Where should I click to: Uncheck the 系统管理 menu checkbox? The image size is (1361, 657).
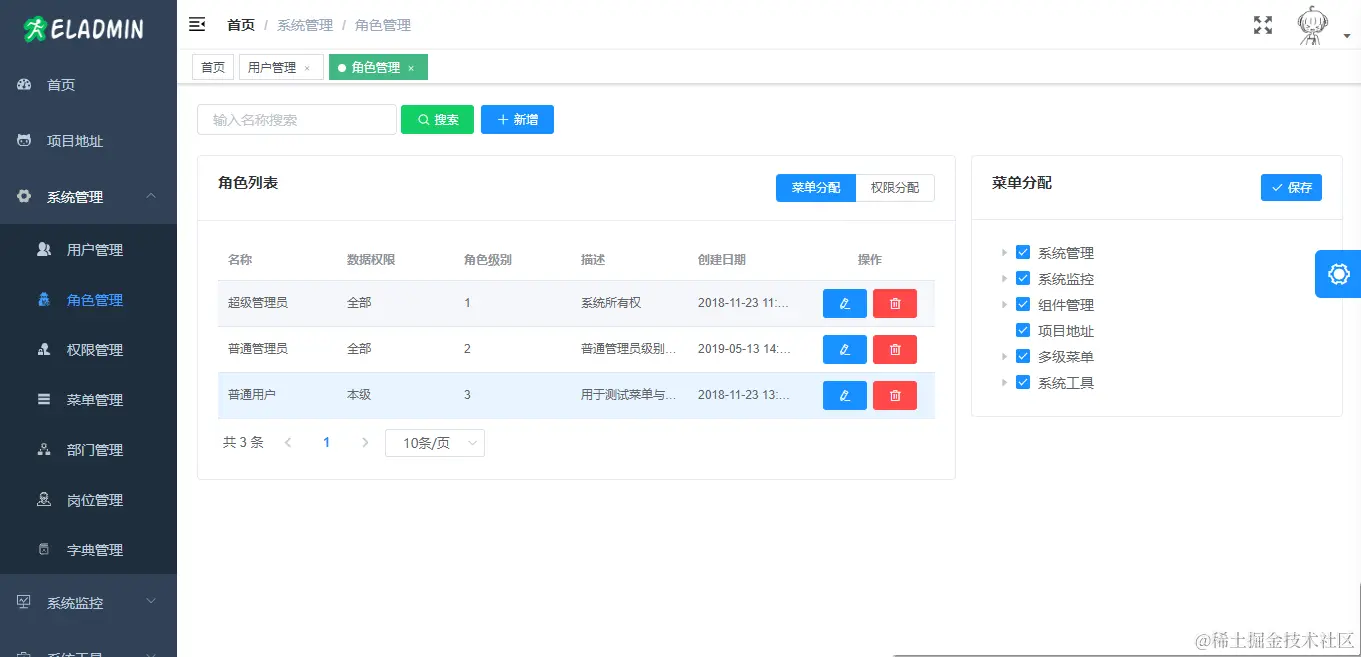(x=1023, y=252)
